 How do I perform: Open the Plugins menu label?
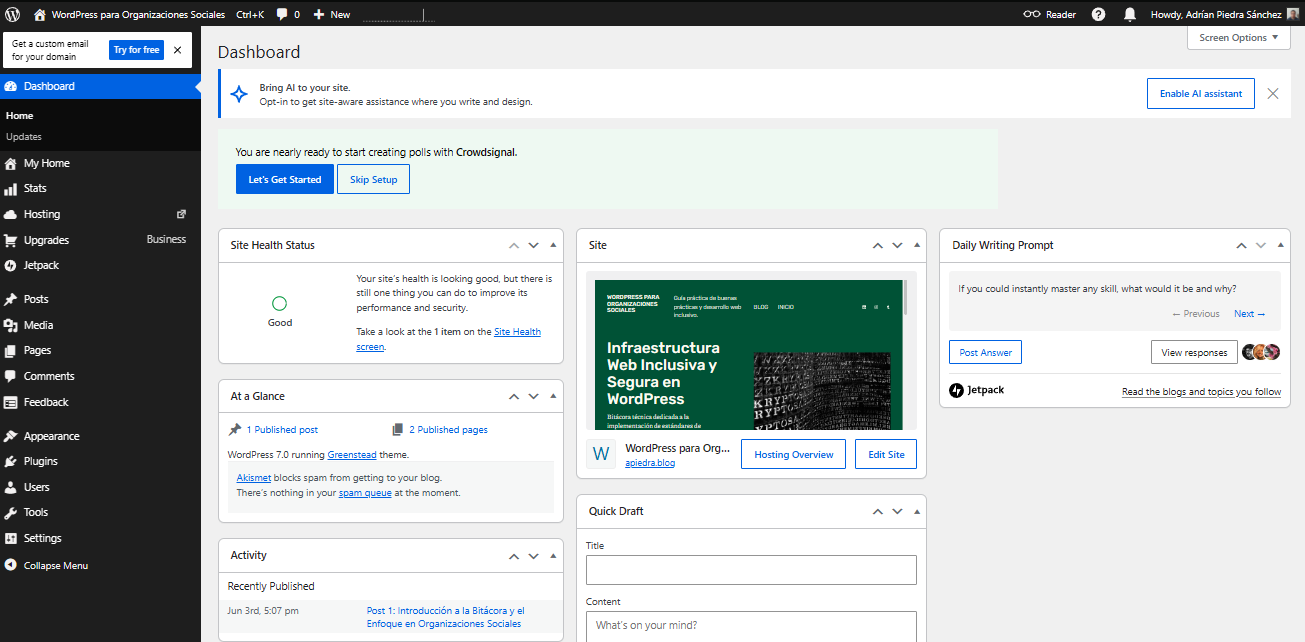tap(41, 461)
